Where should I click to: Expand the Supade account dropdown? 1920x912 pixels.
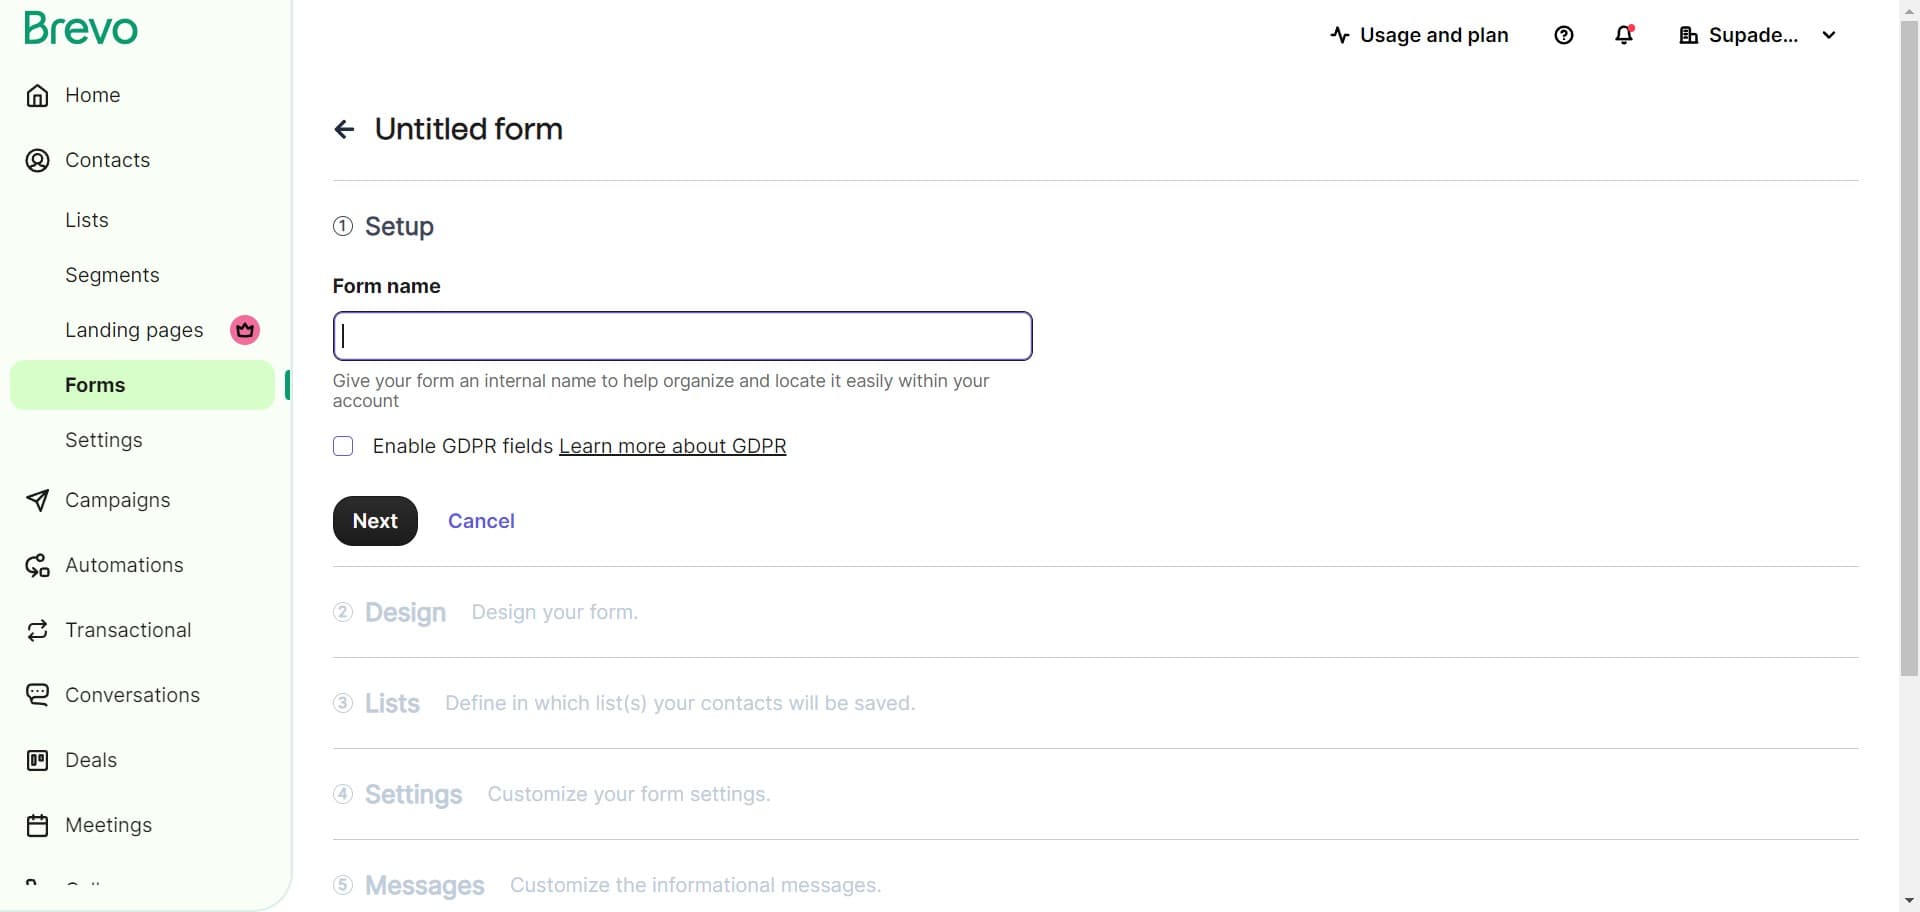pyautogui.click(x=1829, y=35)
